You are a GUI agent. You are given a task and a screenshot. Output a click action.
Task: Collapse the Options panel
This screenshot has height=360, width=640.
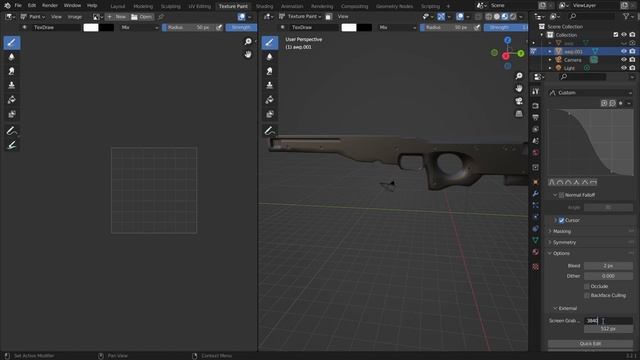click(561, 253)
